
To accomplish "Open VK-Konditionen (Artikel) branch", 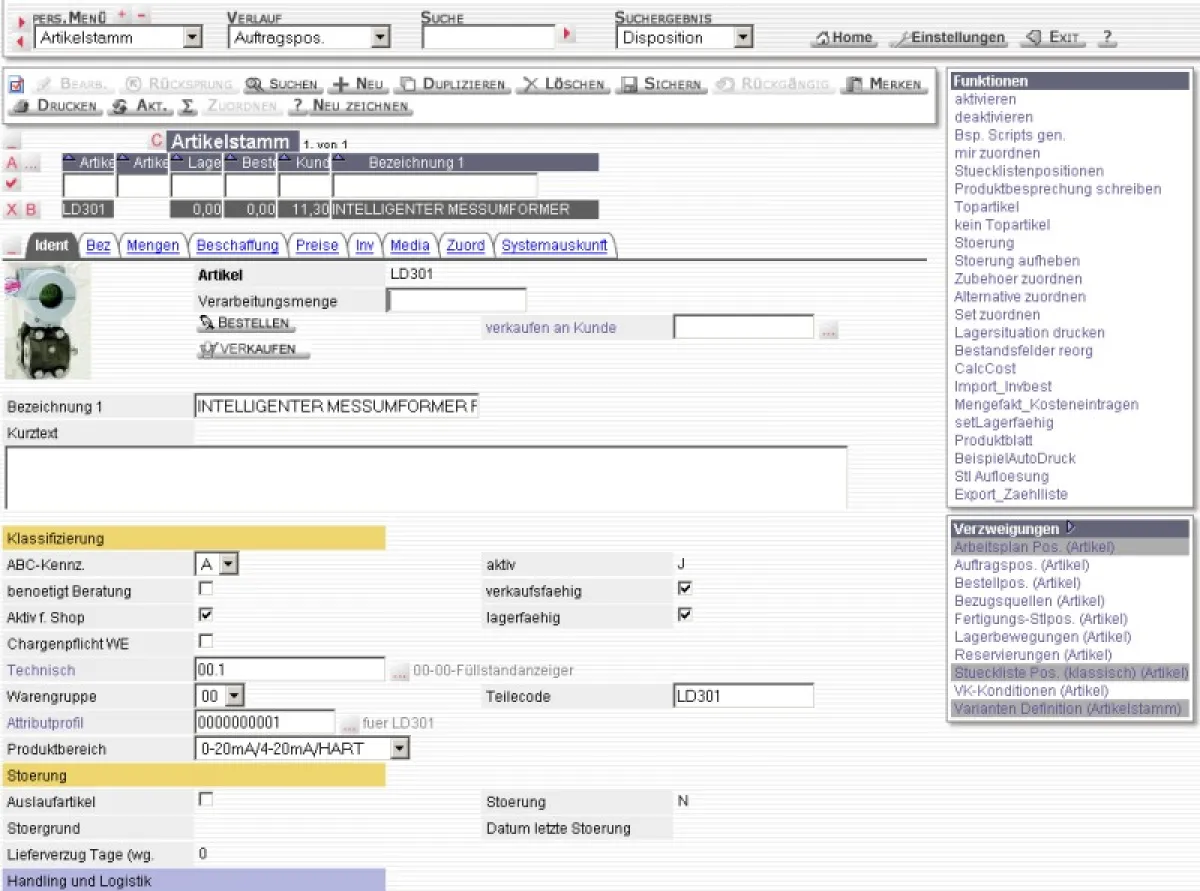I will 1031,691.
